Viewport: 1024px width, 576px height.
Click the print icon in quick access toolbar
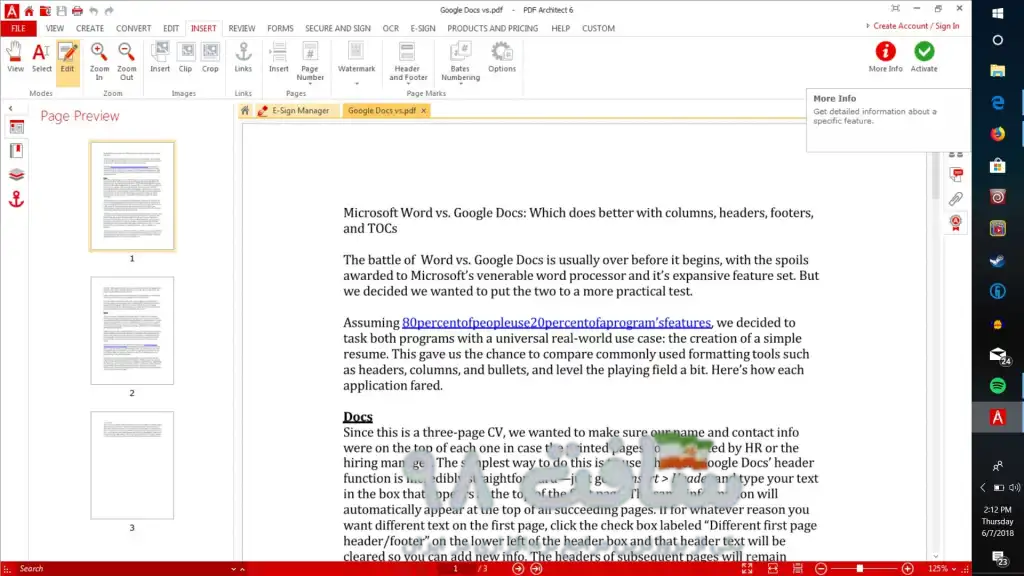pos(77,10)
